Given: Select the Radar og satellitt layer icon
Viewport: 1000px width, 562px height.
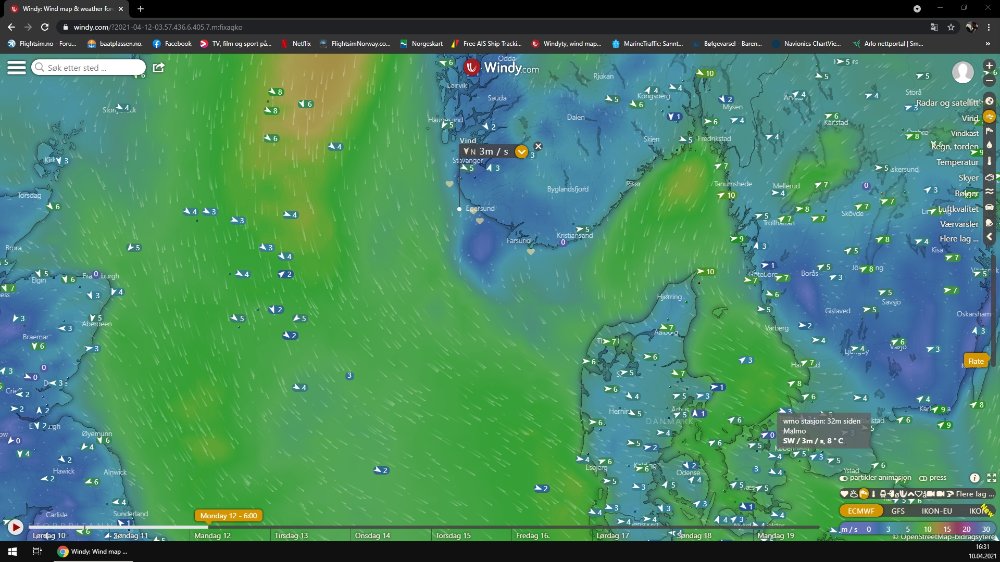Looking at the screenshot, I should tap(989, 101).
